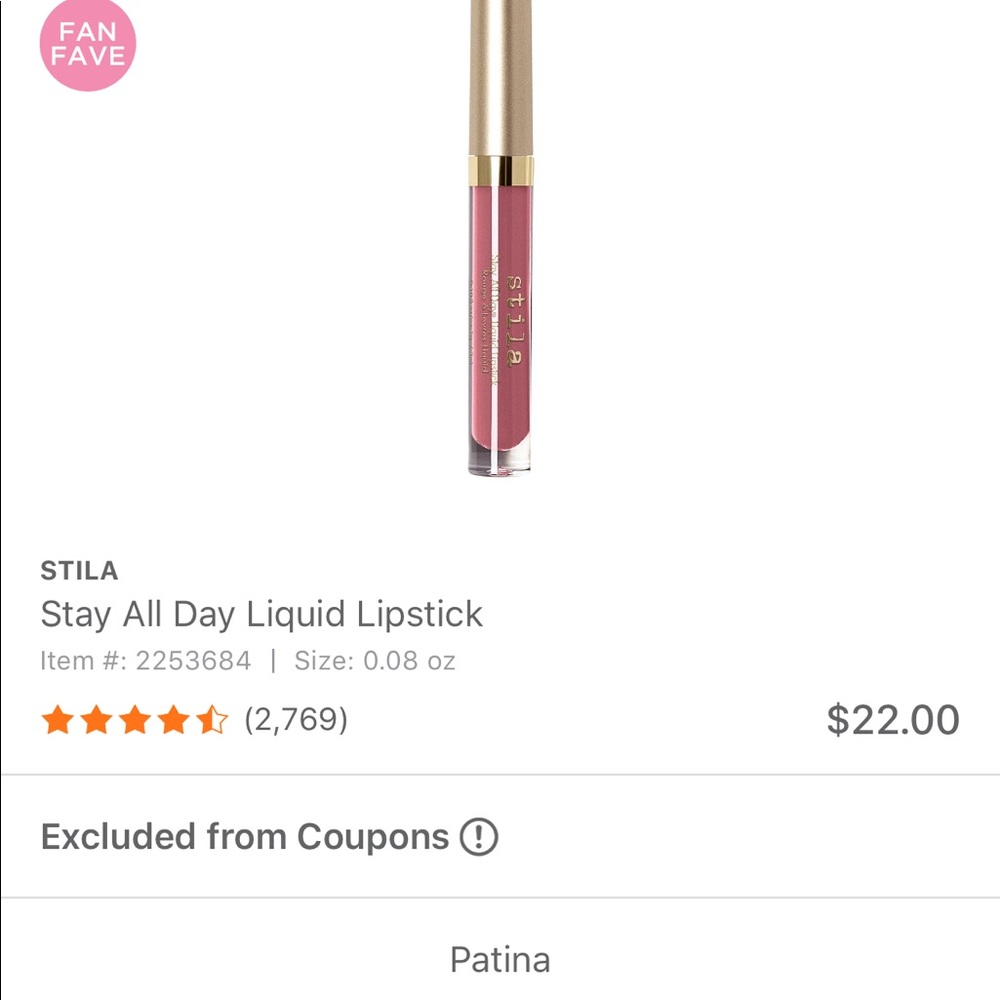
Task: Click the first orange rating star
Action: coord(57,719)
